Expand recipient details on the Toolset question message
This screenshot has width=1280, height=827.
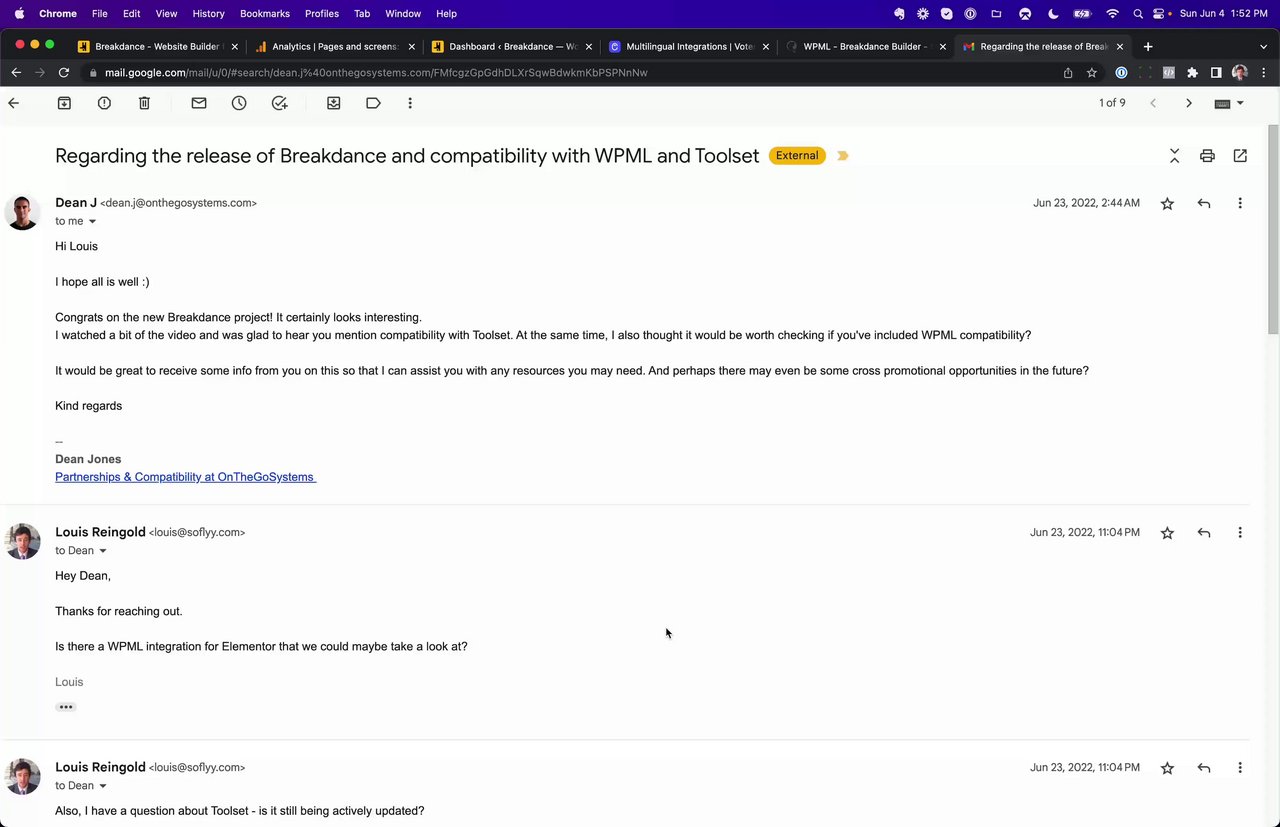click(x=102, y=786)
